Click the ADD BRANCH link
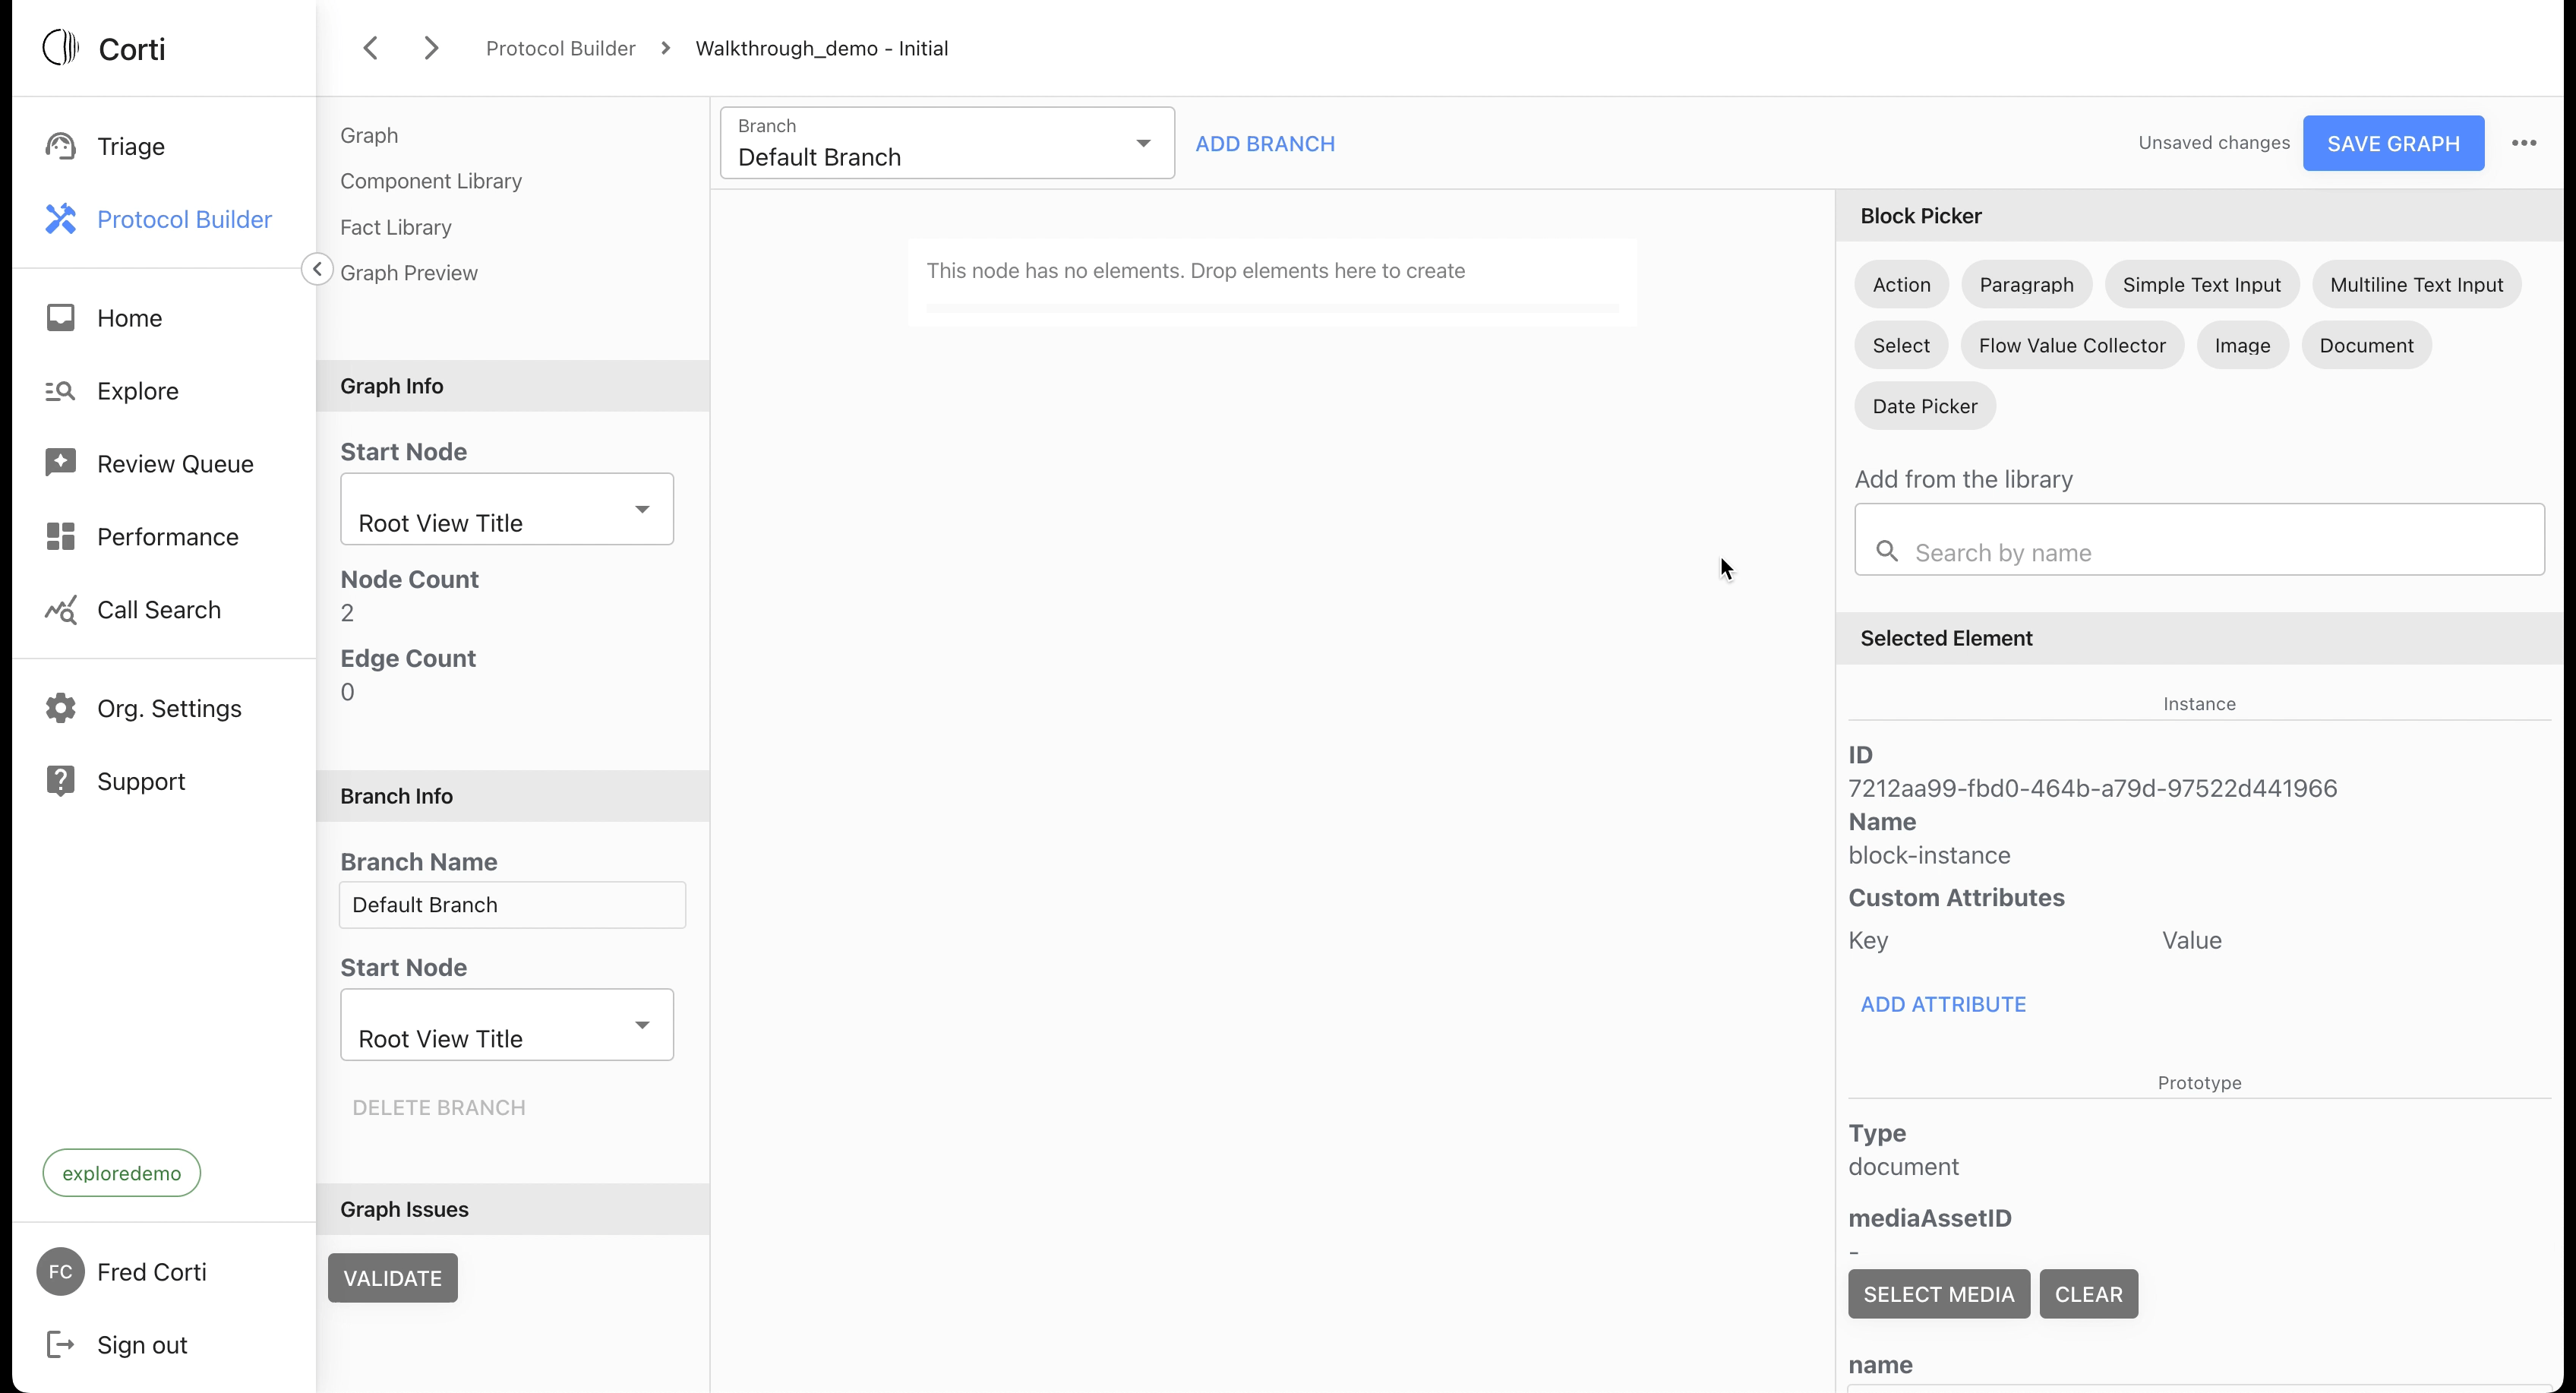The width and height of the screenshot is (2576, 1393). (1264, 143)
